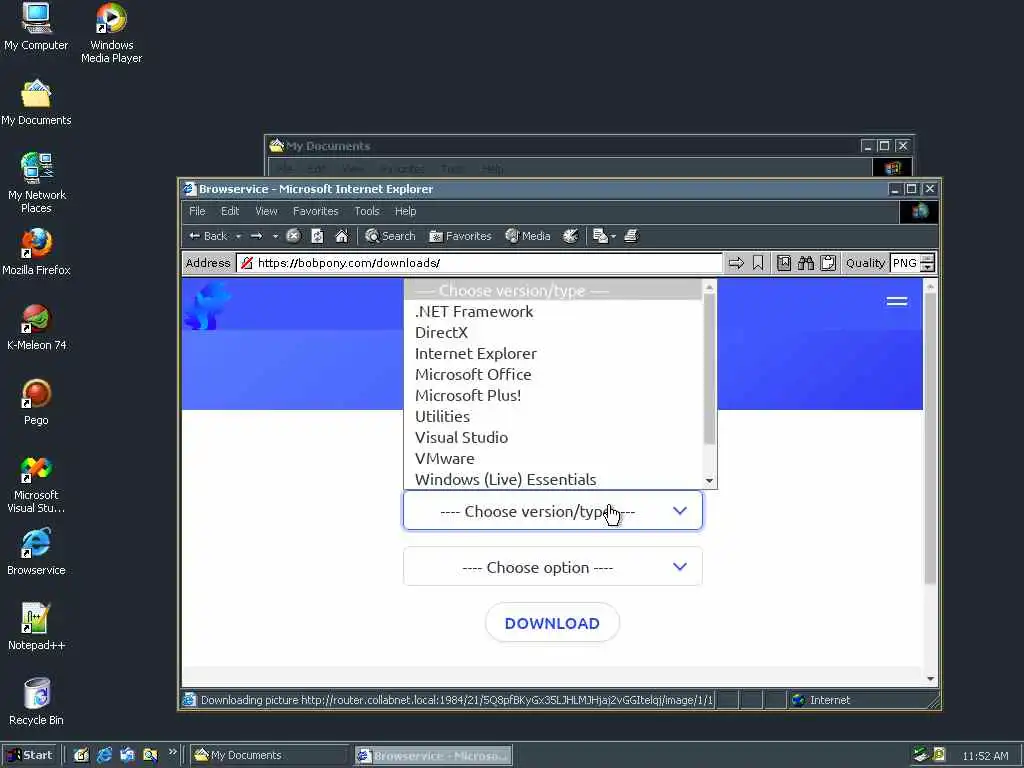Click the DOWNLOAD button
Viewport: 1024px width, 768px height.
552,623
